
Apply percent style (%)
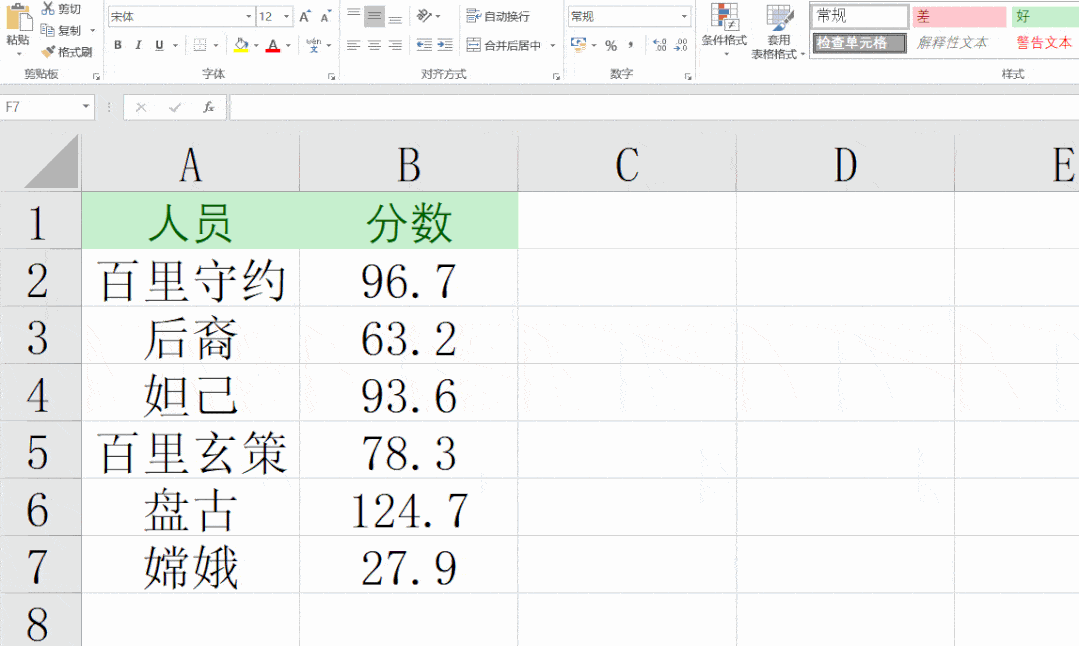[610, 45]
